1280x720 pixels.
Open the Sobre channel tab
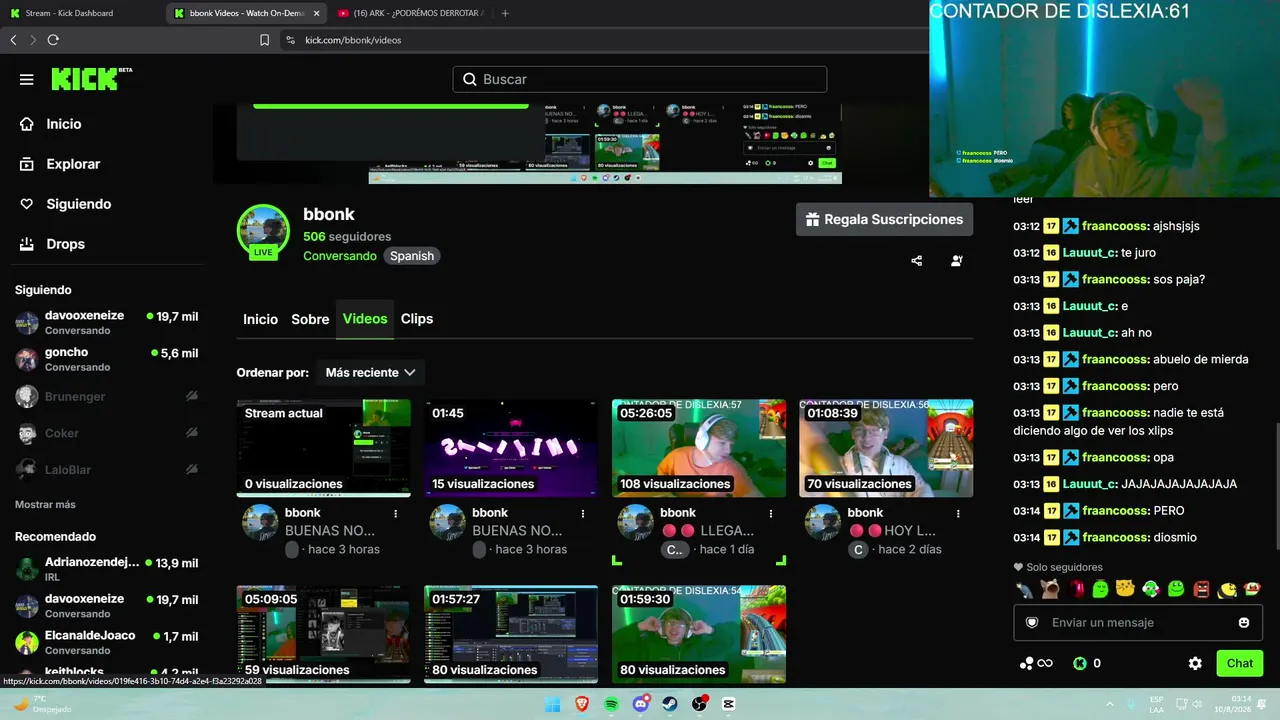pos(310,319)
